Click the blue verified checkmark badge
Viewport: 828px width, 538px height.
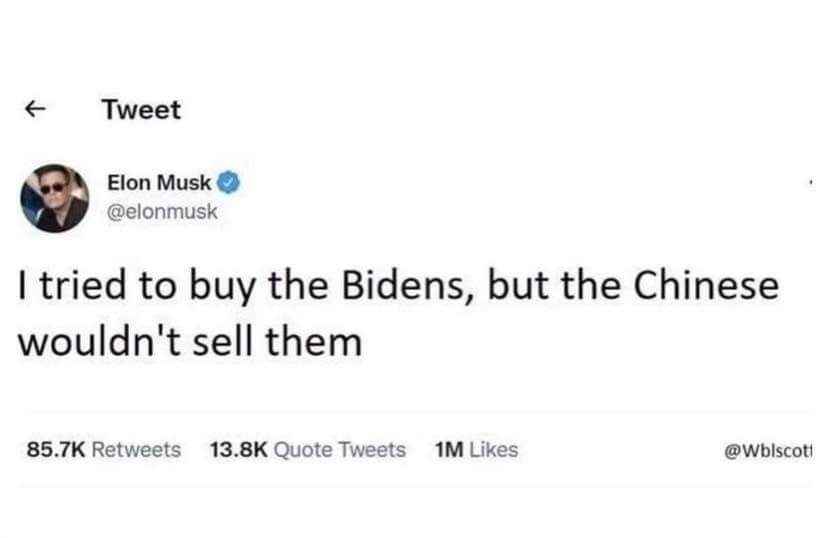(x=227, y=184)
